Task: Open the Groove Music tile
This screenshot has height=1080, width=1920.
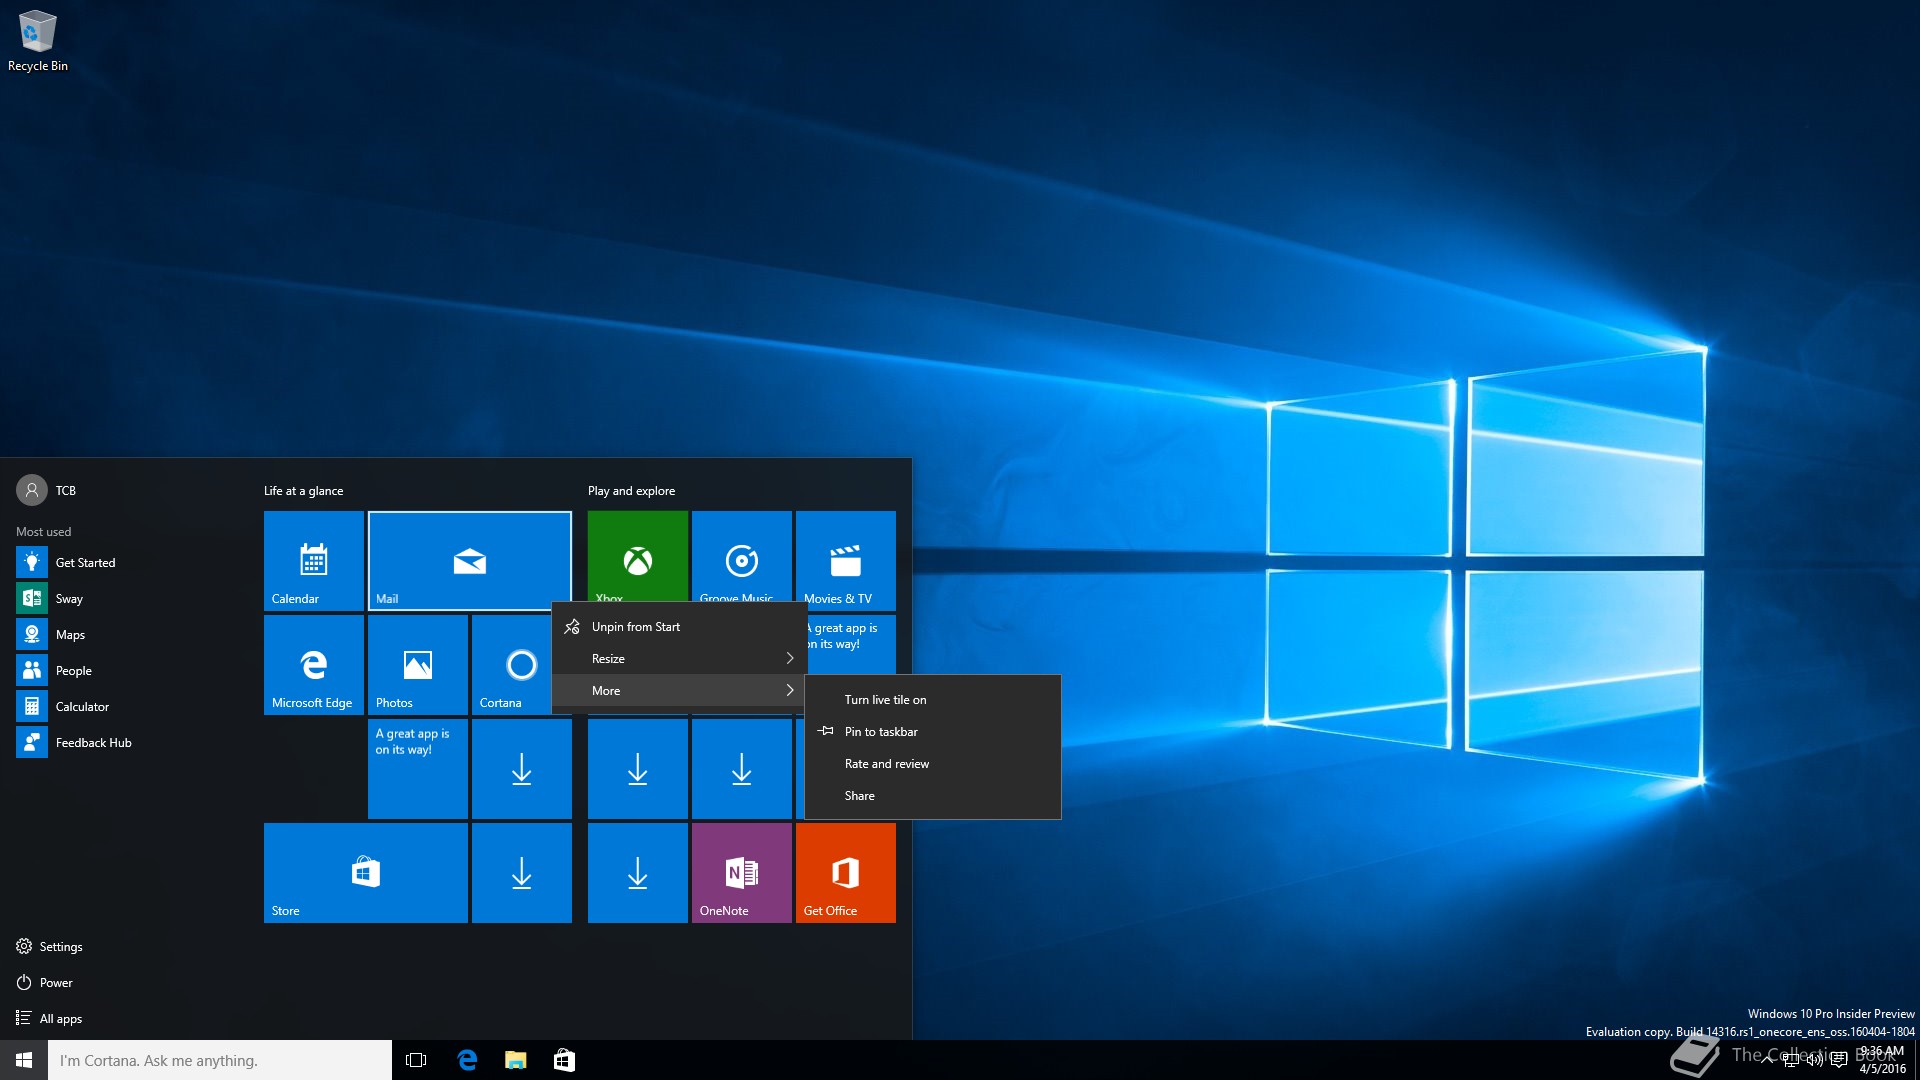Action: (x=742, y=556)
